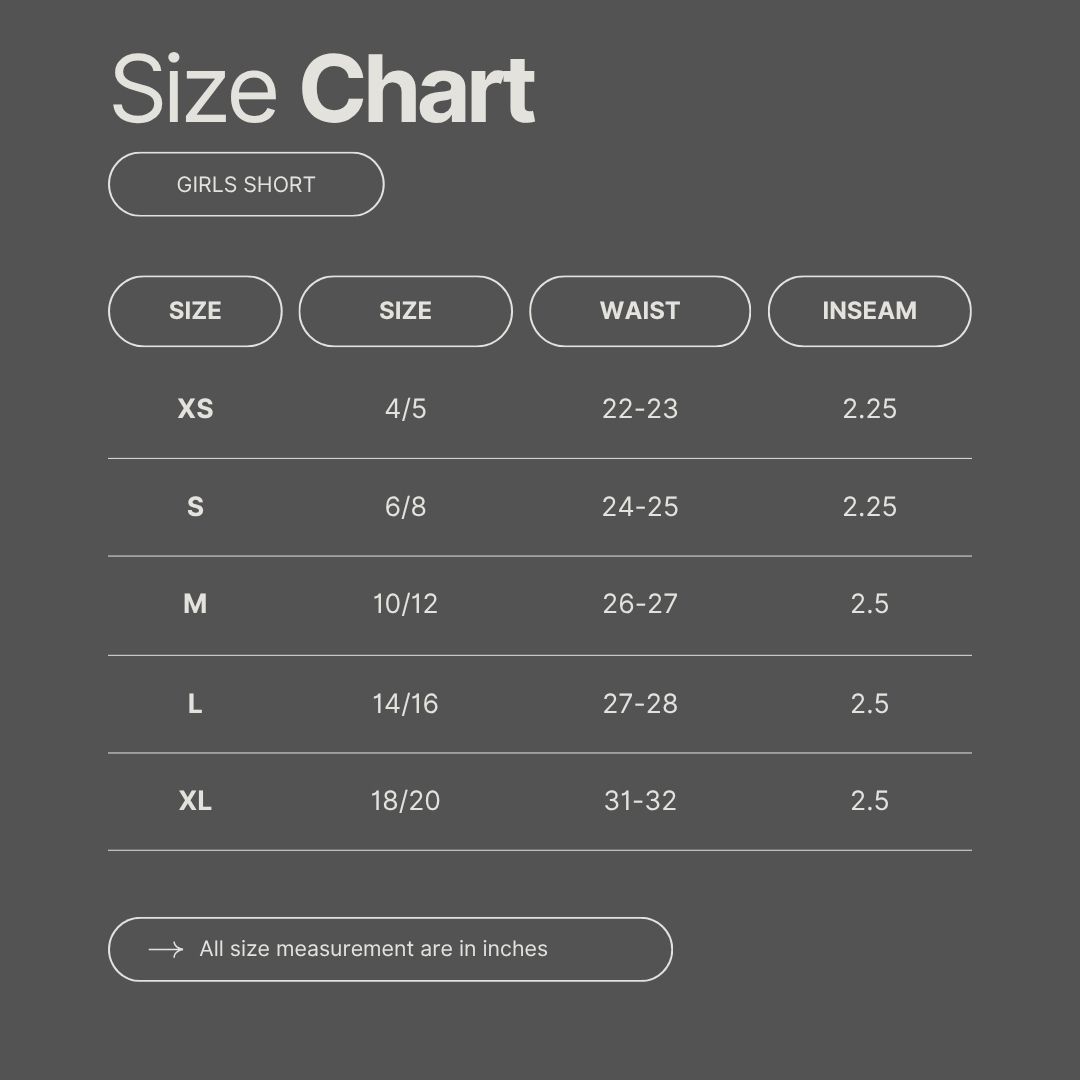Select the SIZE header above XS

[195, 311]
